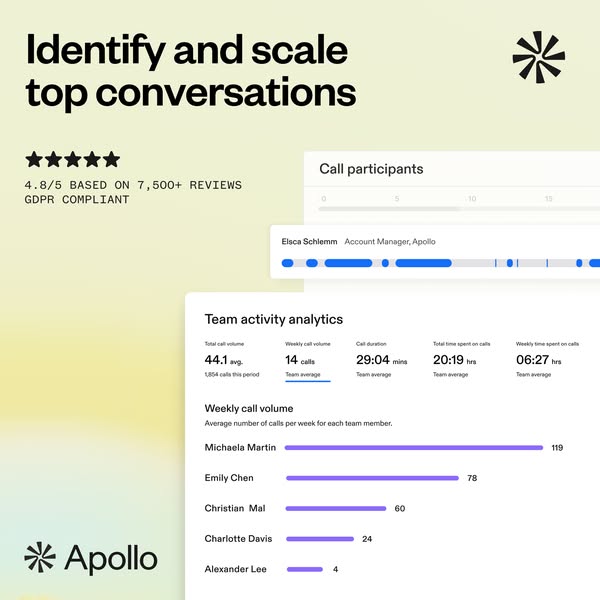Click Charlotte Davis's call volume bar
600x600 pixels.
coord(320,539)
